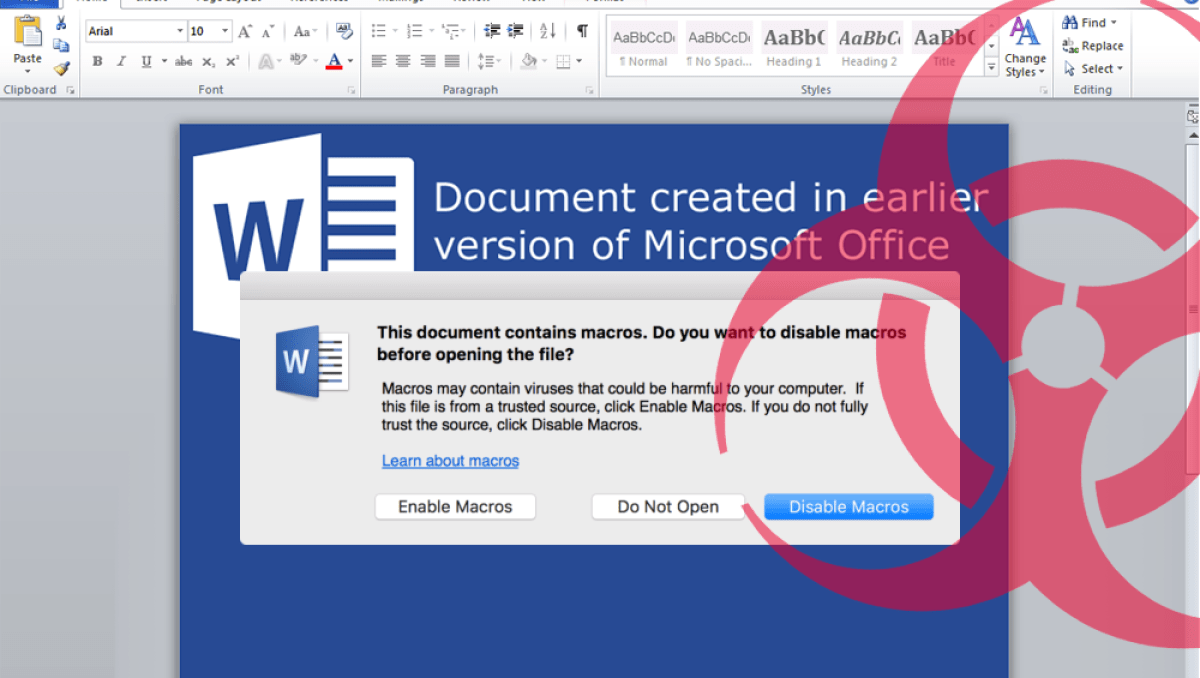Click the Cut scissors icon

[x=61, y=24]
